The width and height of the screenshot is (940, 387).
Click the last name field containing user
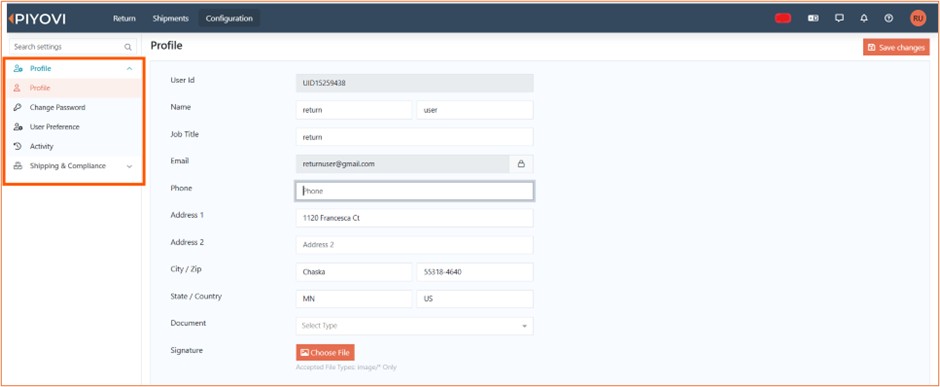pos(475,110)
